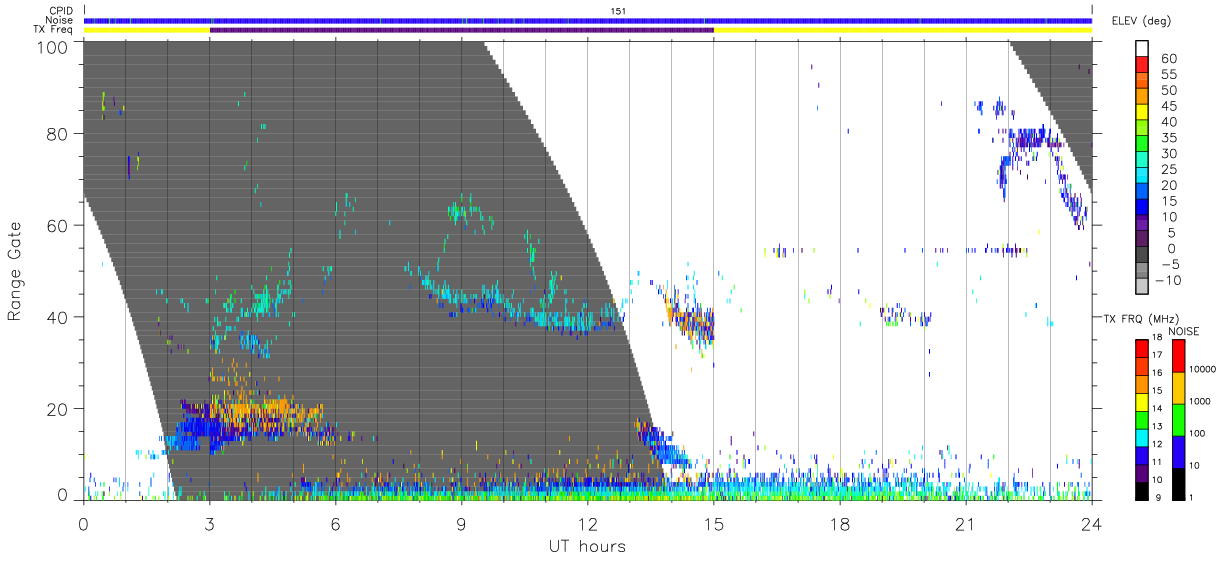Click the purple segment of TX Freq bar
Viewport: 1228px width, 567px height.
coord(461,30)
